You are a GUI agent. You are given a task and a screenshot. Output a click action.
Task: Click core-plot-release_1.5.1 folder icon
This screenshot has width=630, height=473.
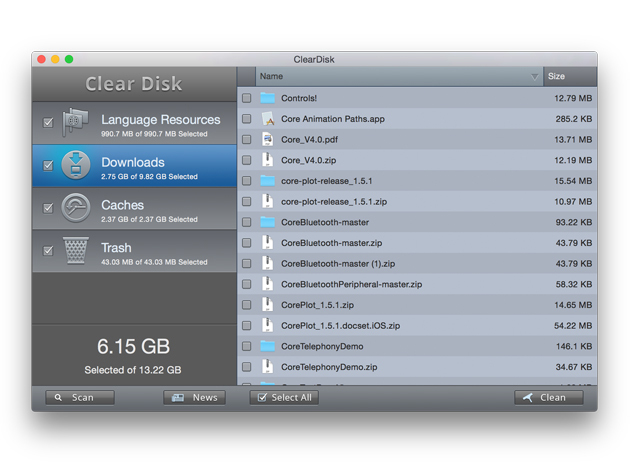(267, 181)
